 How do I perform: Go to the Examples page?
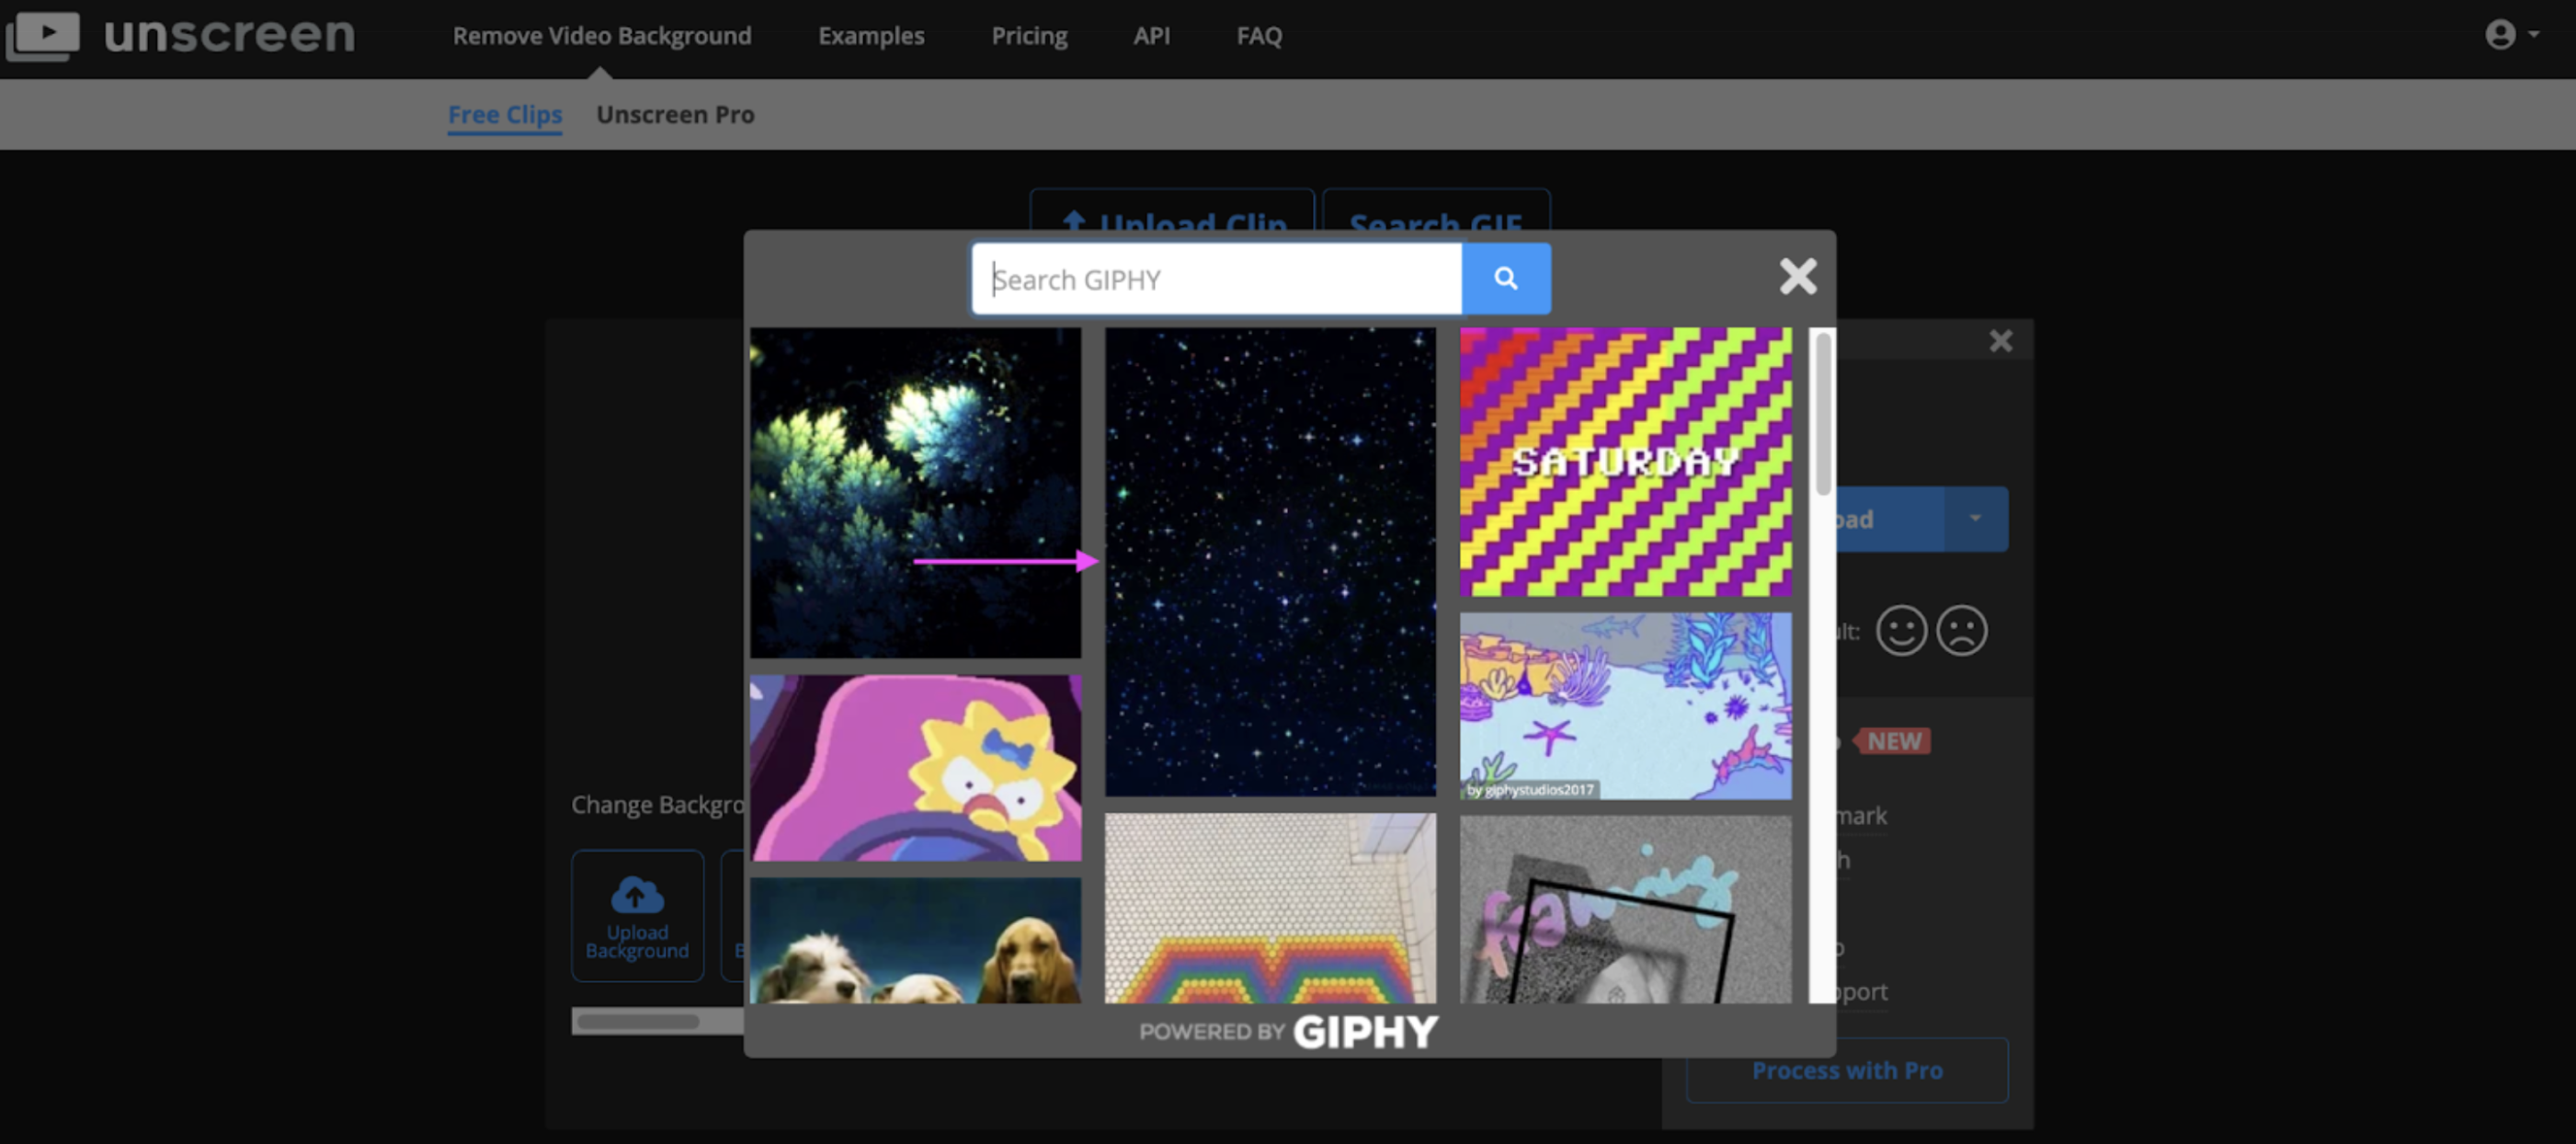871,36
